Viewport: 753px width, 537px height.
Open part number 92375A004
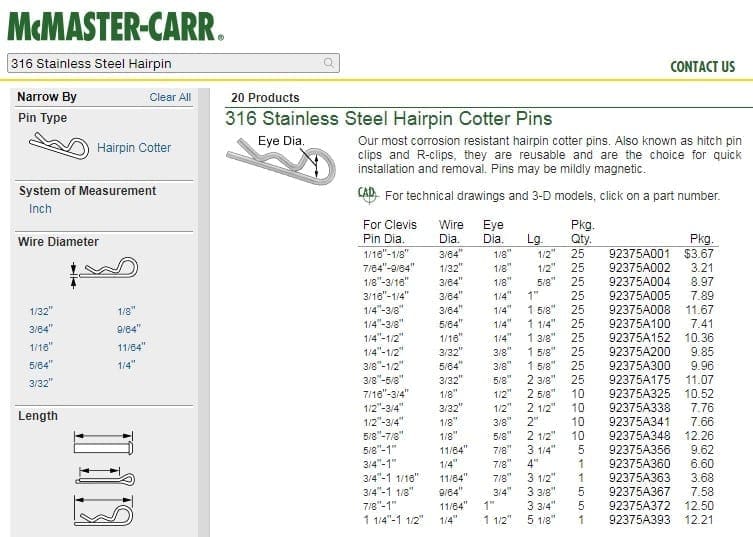[x=639, y=281]
